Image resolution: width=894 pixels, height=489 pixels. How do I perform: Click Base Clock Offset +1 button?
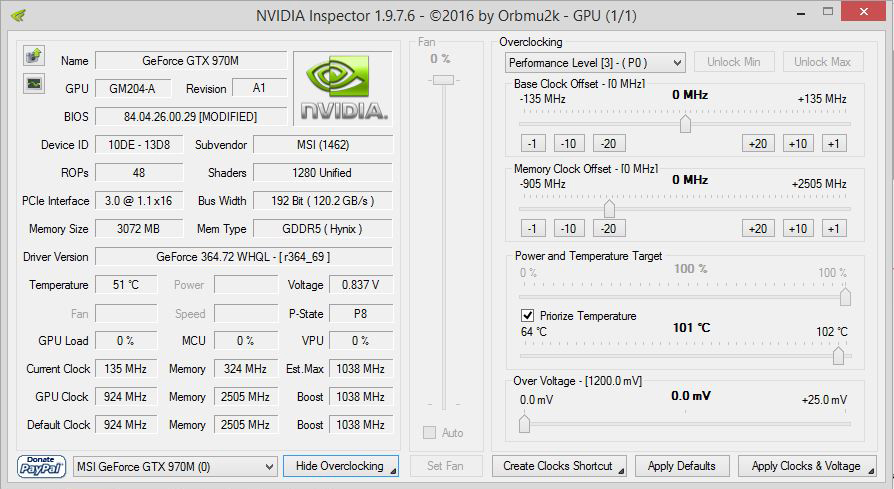[x=834, y=144]
